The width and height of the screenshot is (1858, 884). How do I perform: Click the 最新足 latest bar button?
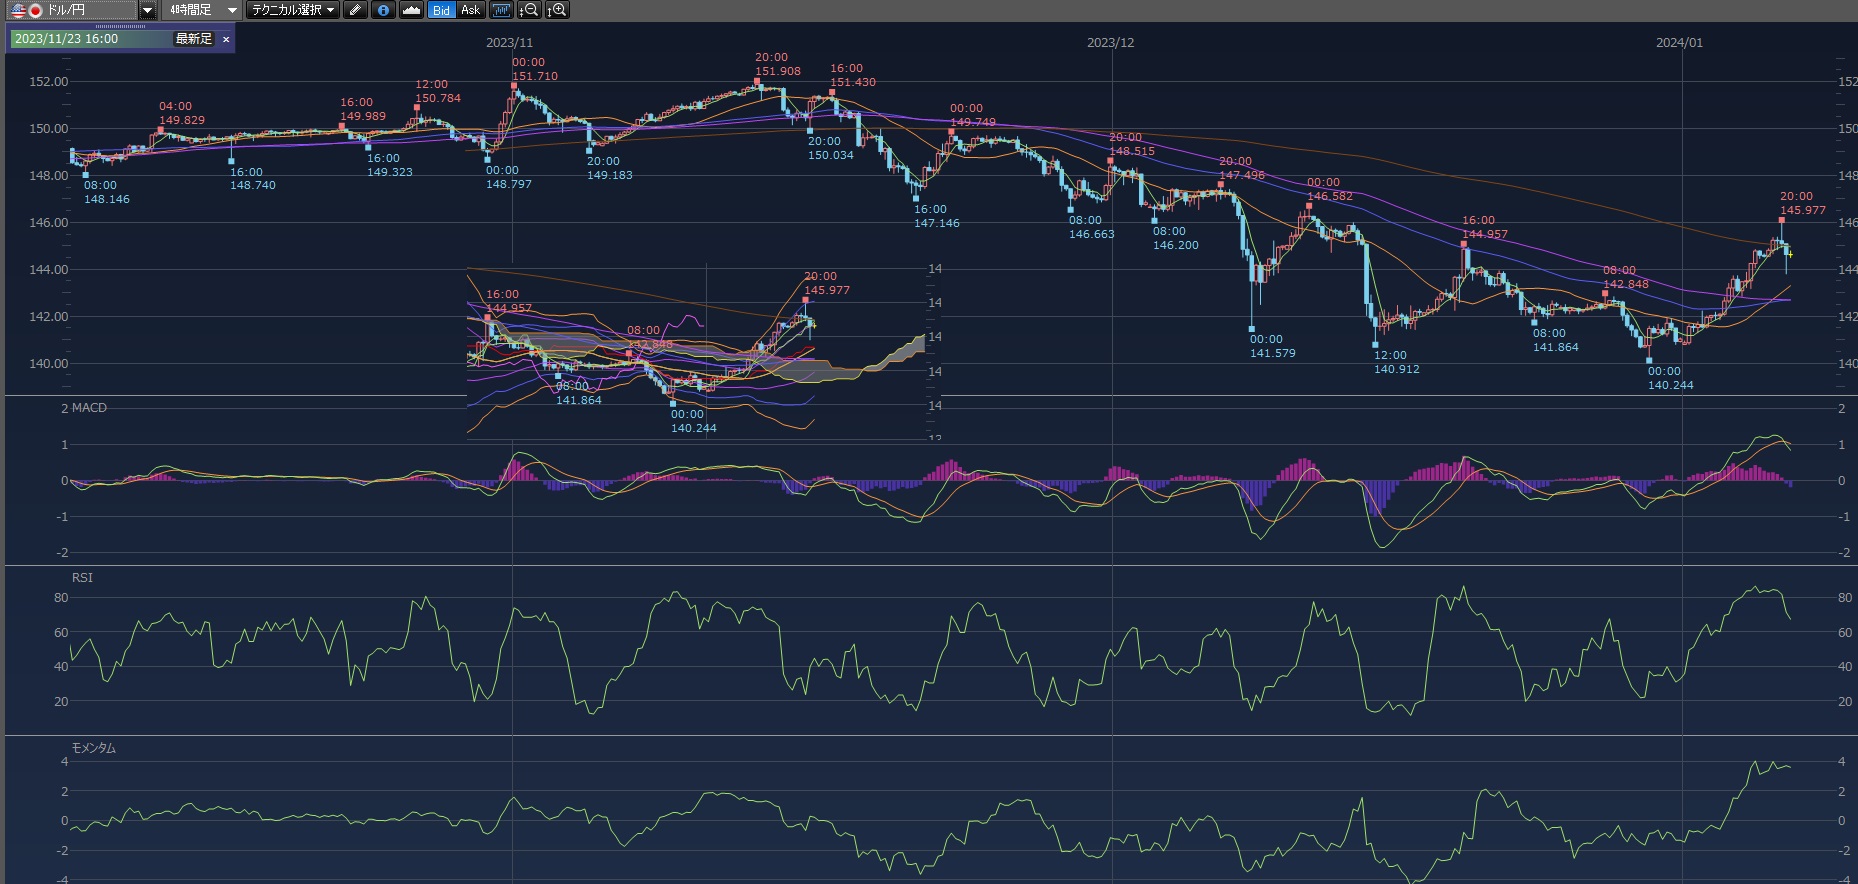coord(194,39)
